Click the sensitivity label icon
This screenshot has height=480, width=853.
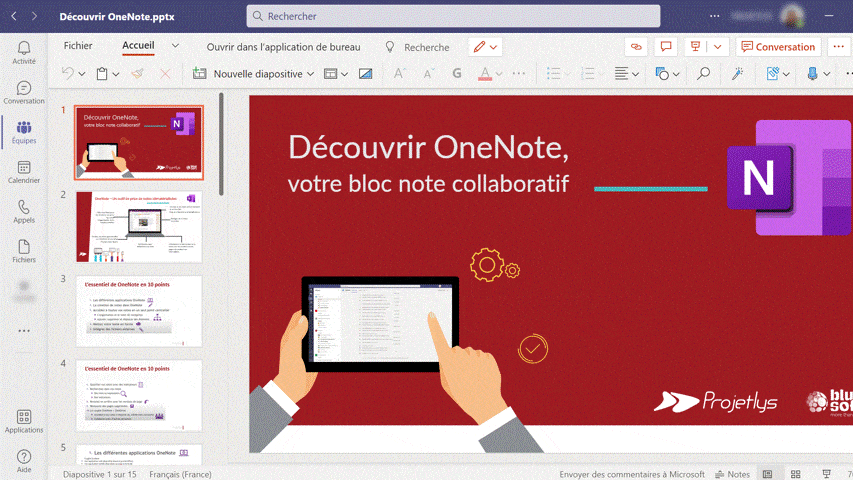772,73
